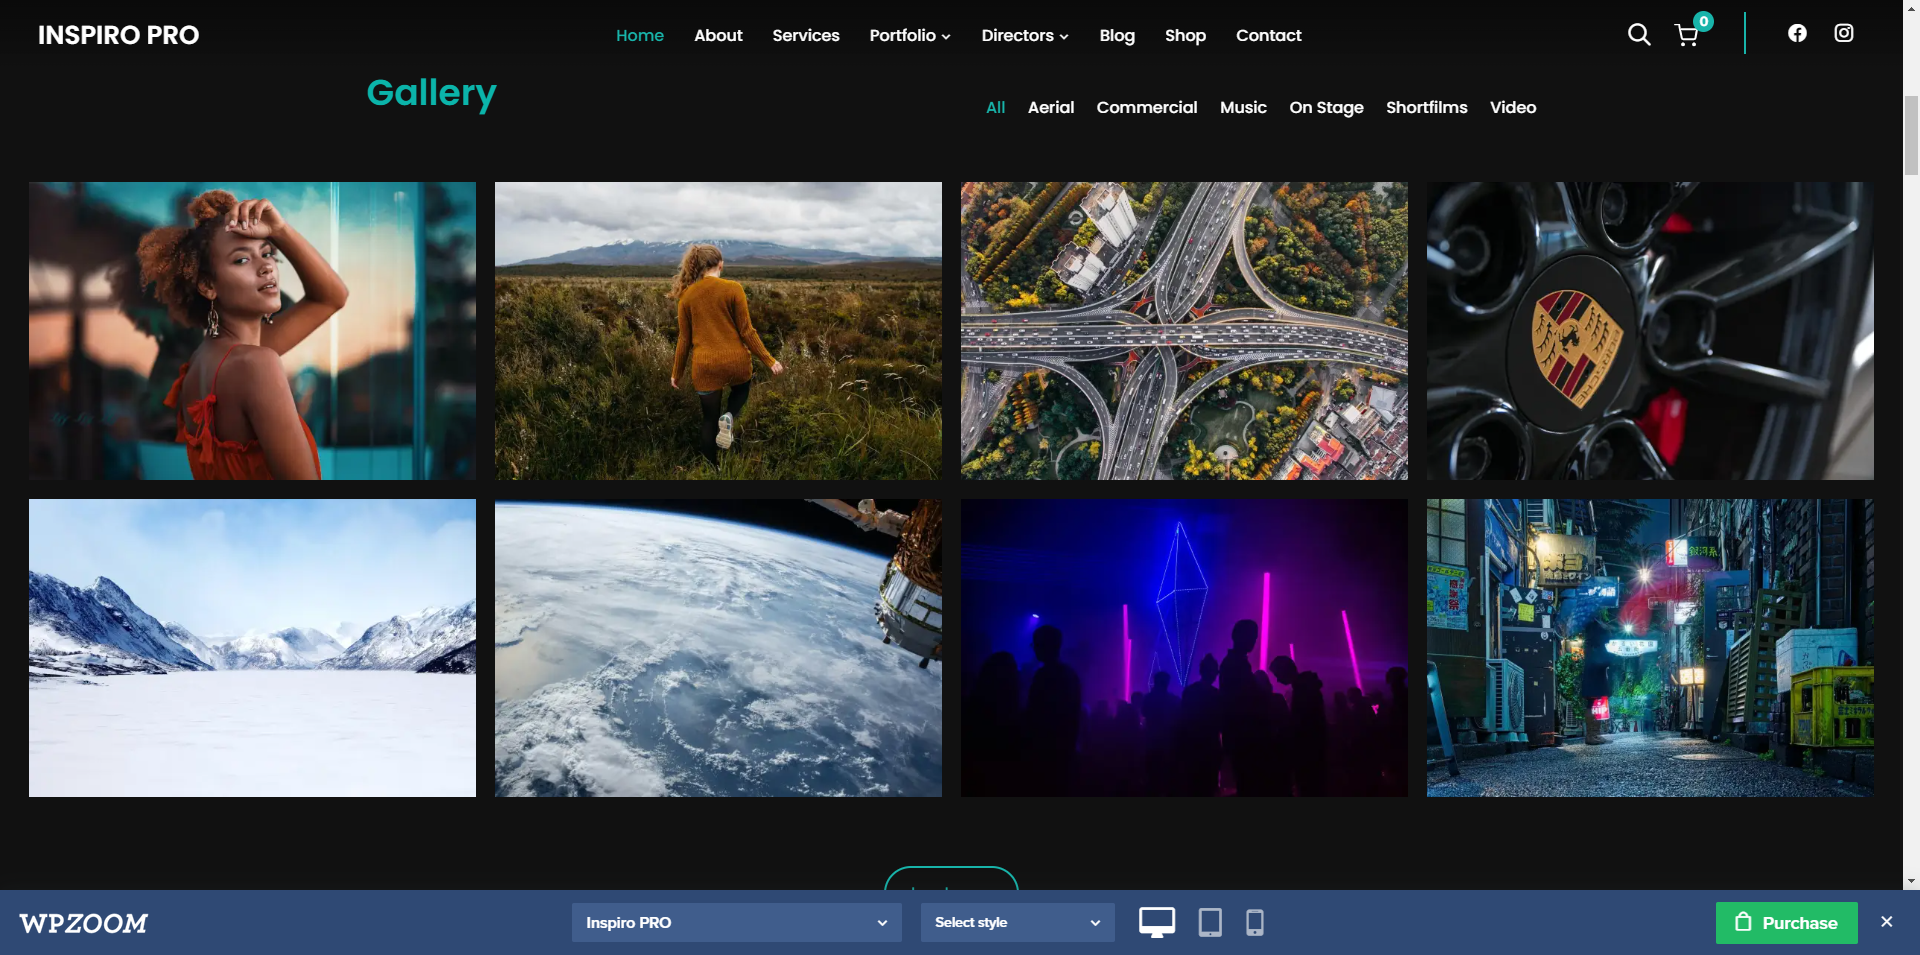Open the woman walking in field thumbnail
The width and height of the screenshot is (1920, 955).
(x=718, y=331)
